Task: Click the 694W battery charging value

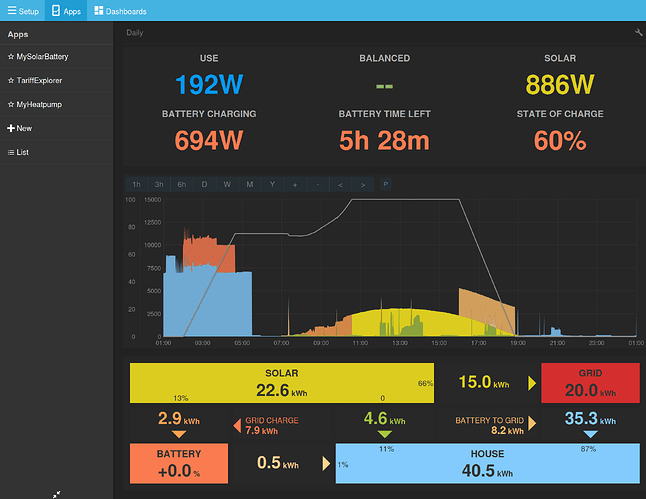Action: [x=209, y=141]
